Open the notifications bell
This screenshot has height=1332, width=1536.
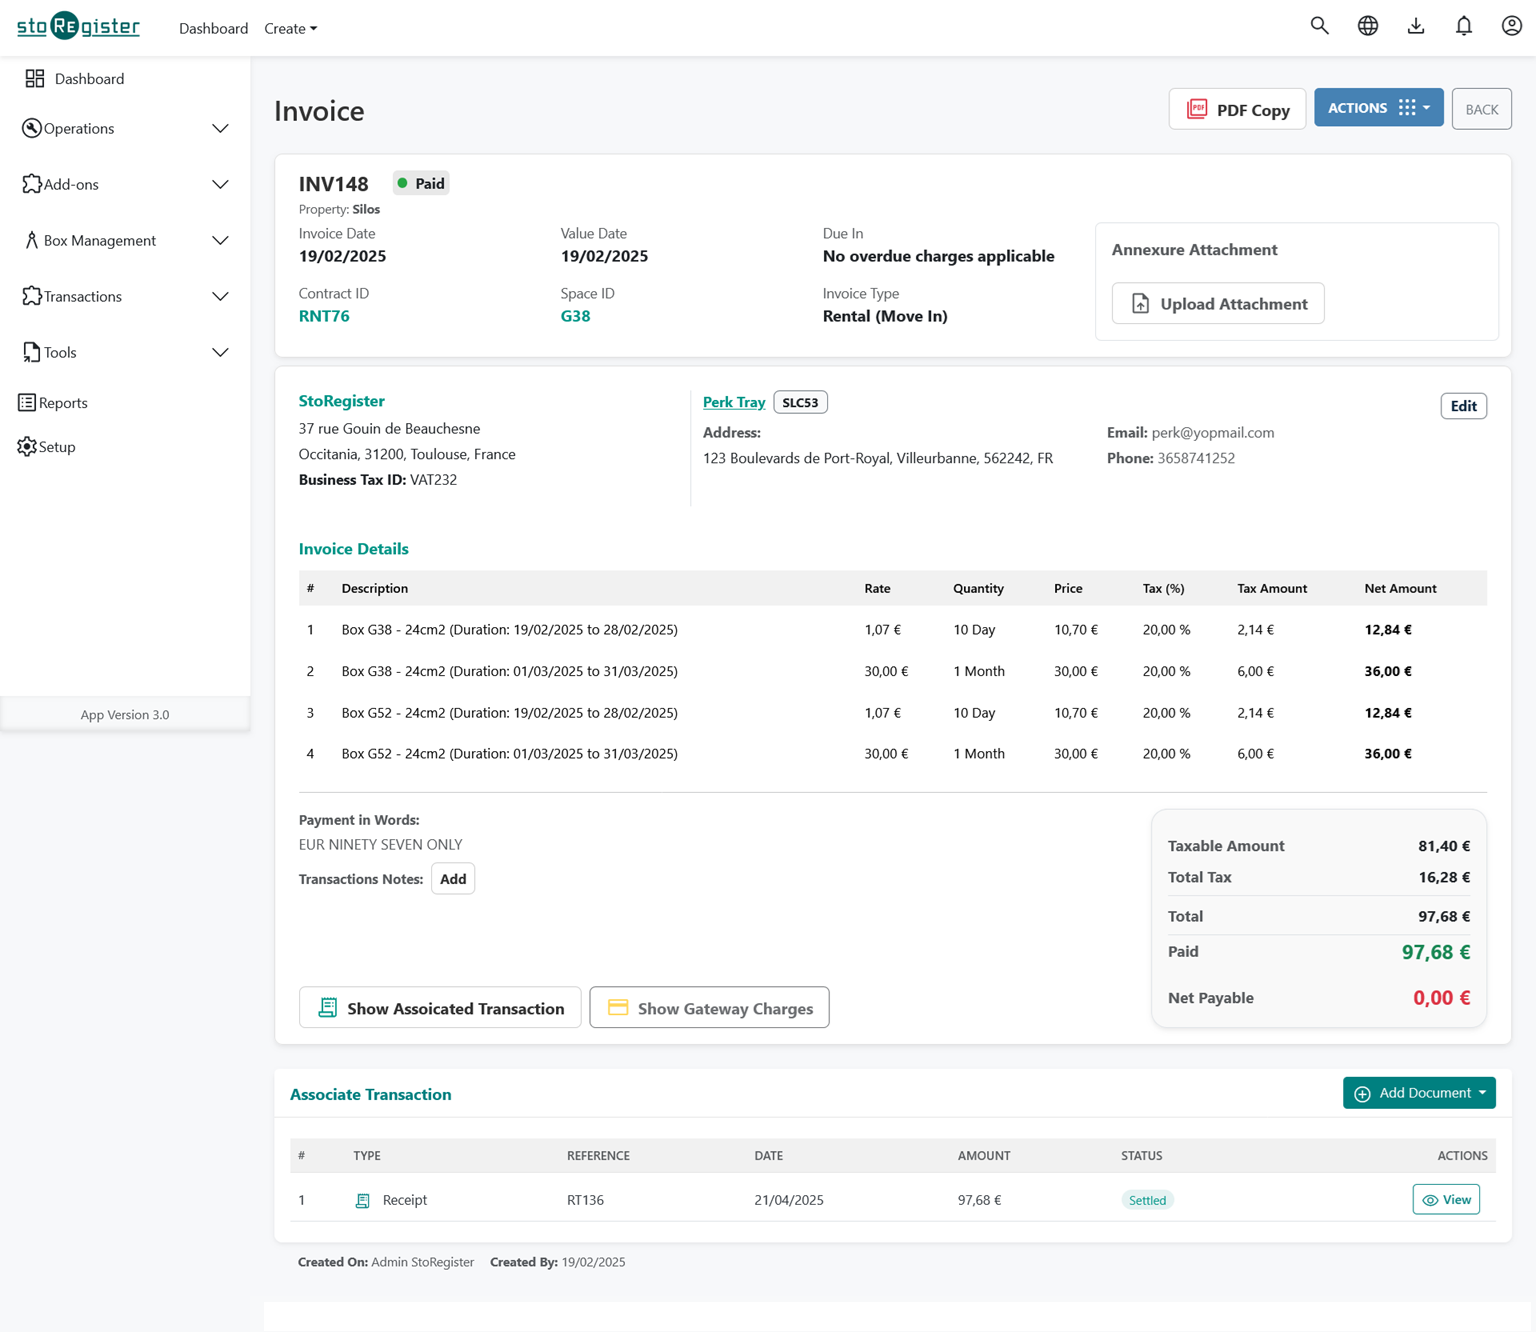1463,27
